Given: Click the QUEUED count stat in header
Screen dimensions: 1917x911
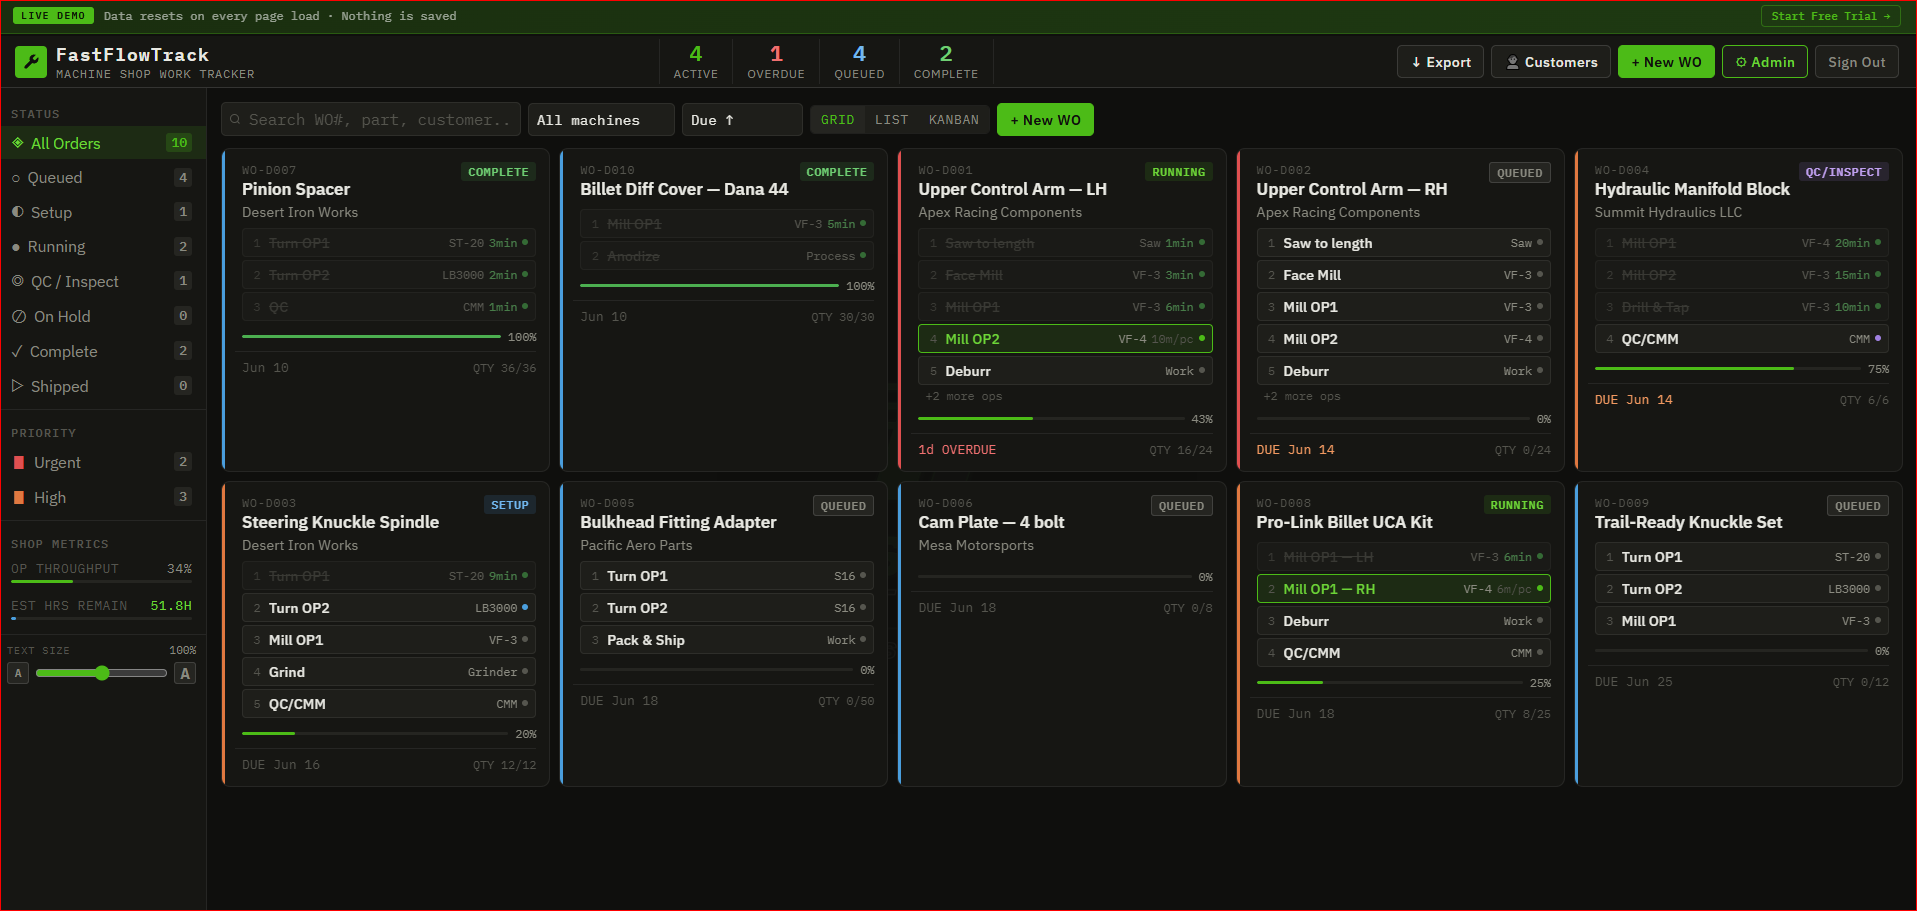Looking at the screenshot, I should click(x=859, y=62).
